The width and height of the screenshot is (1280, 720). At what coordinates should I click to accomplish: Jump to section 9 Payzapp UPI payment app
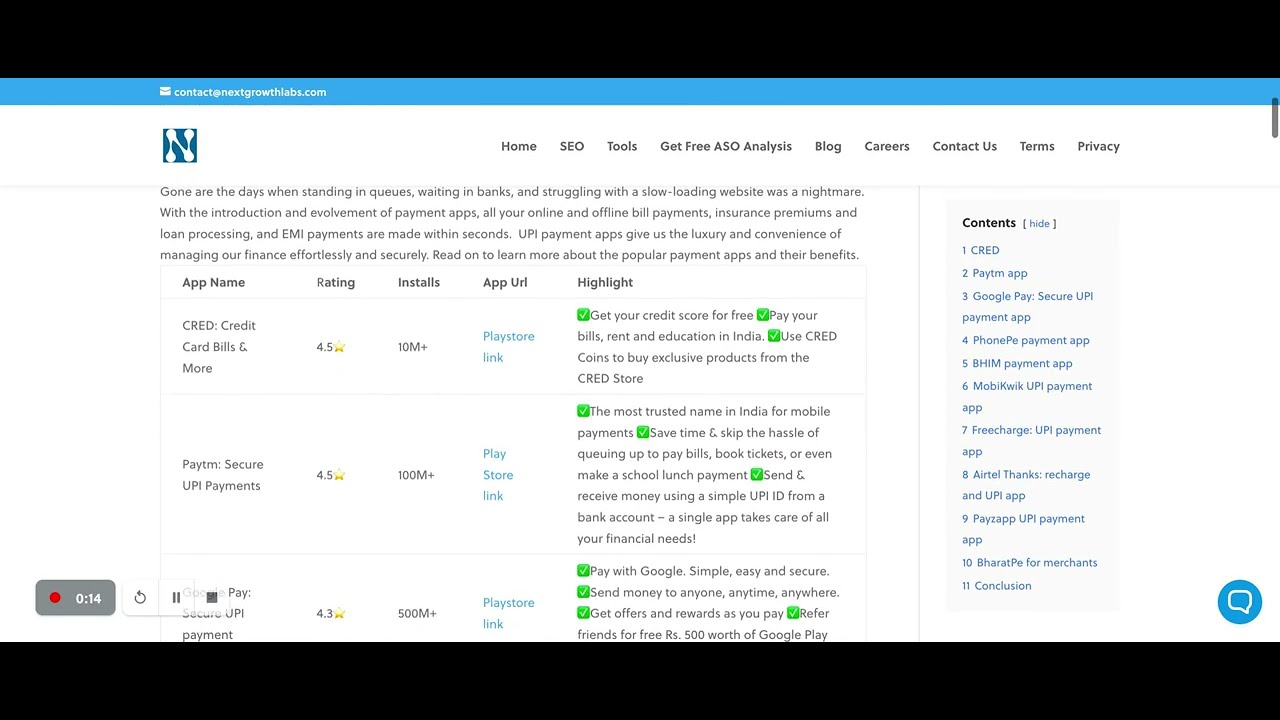click(x=1023, y=529)
